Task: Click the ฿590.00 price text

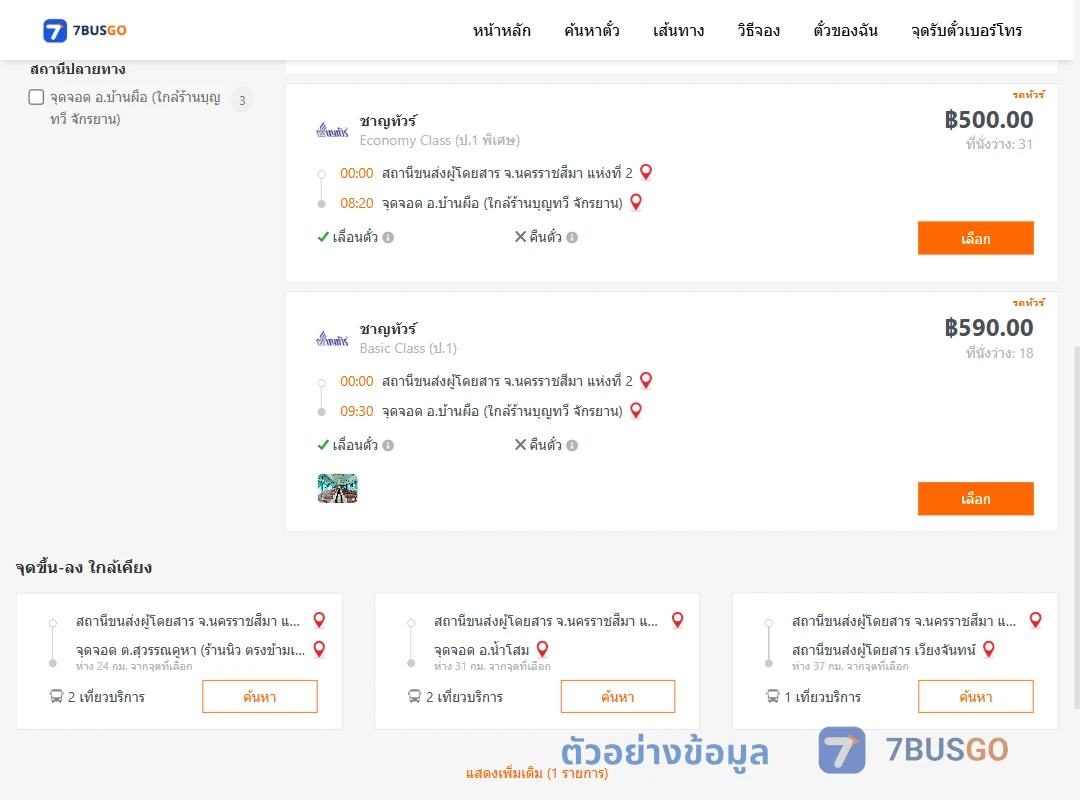Action: [988, 328]
